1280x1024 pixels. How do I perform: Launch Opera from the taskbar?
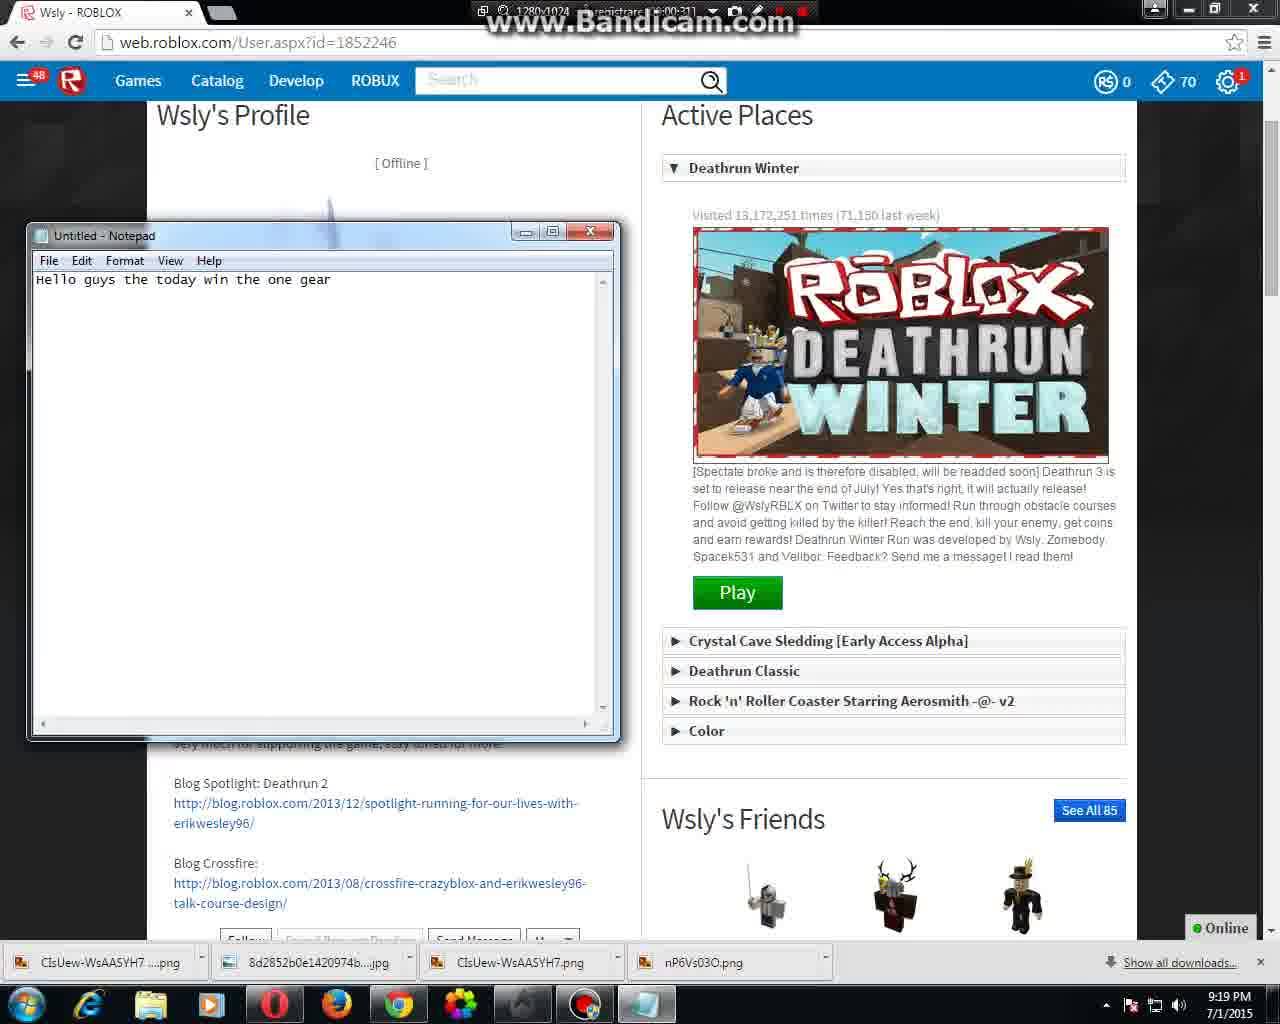[274, 1004]
